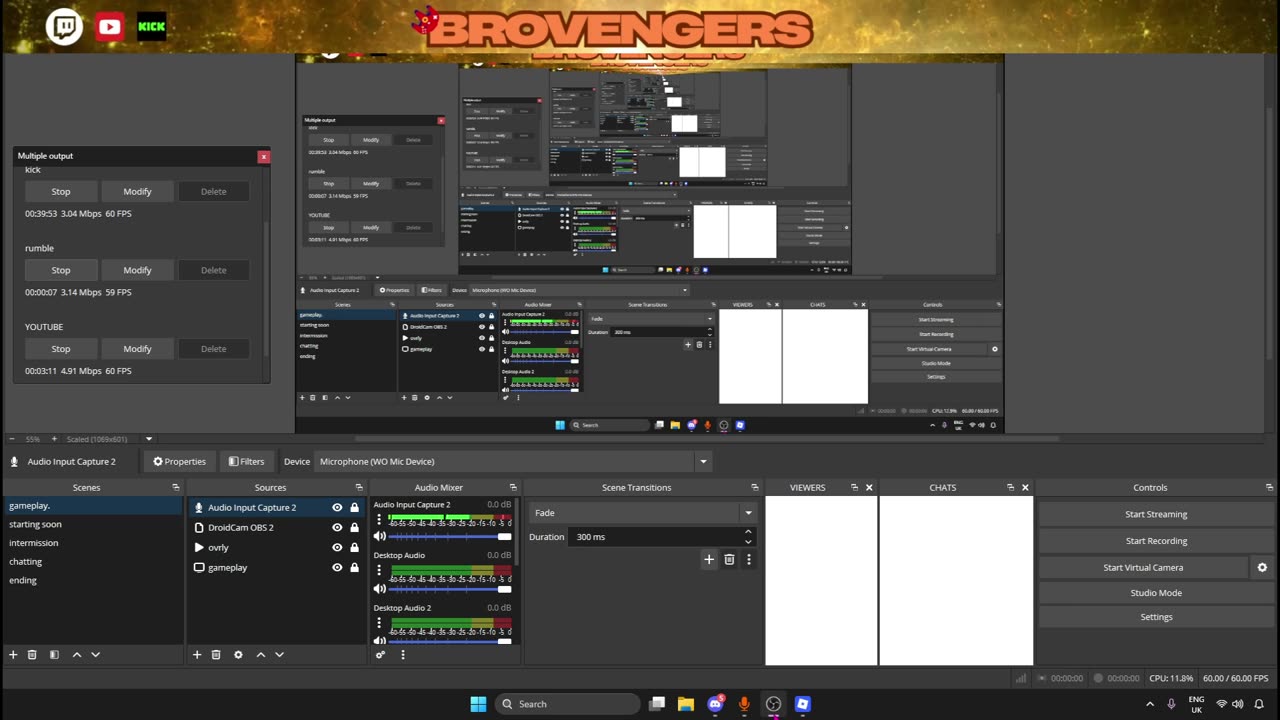
Task: Decrease transition duration with the down stepper
Action: tap(748, 542)
